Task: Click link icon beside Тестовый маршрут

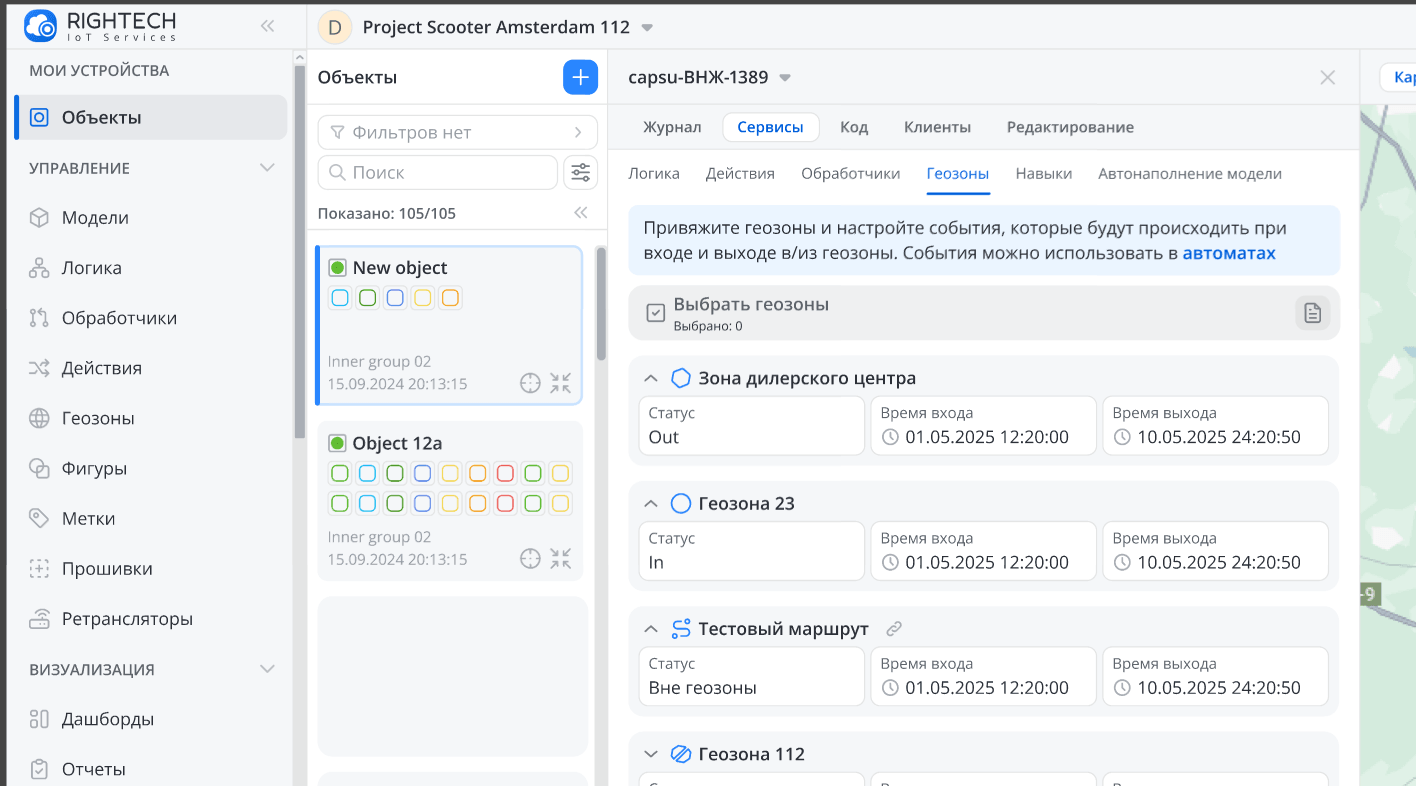Action: tap(894, 629)
